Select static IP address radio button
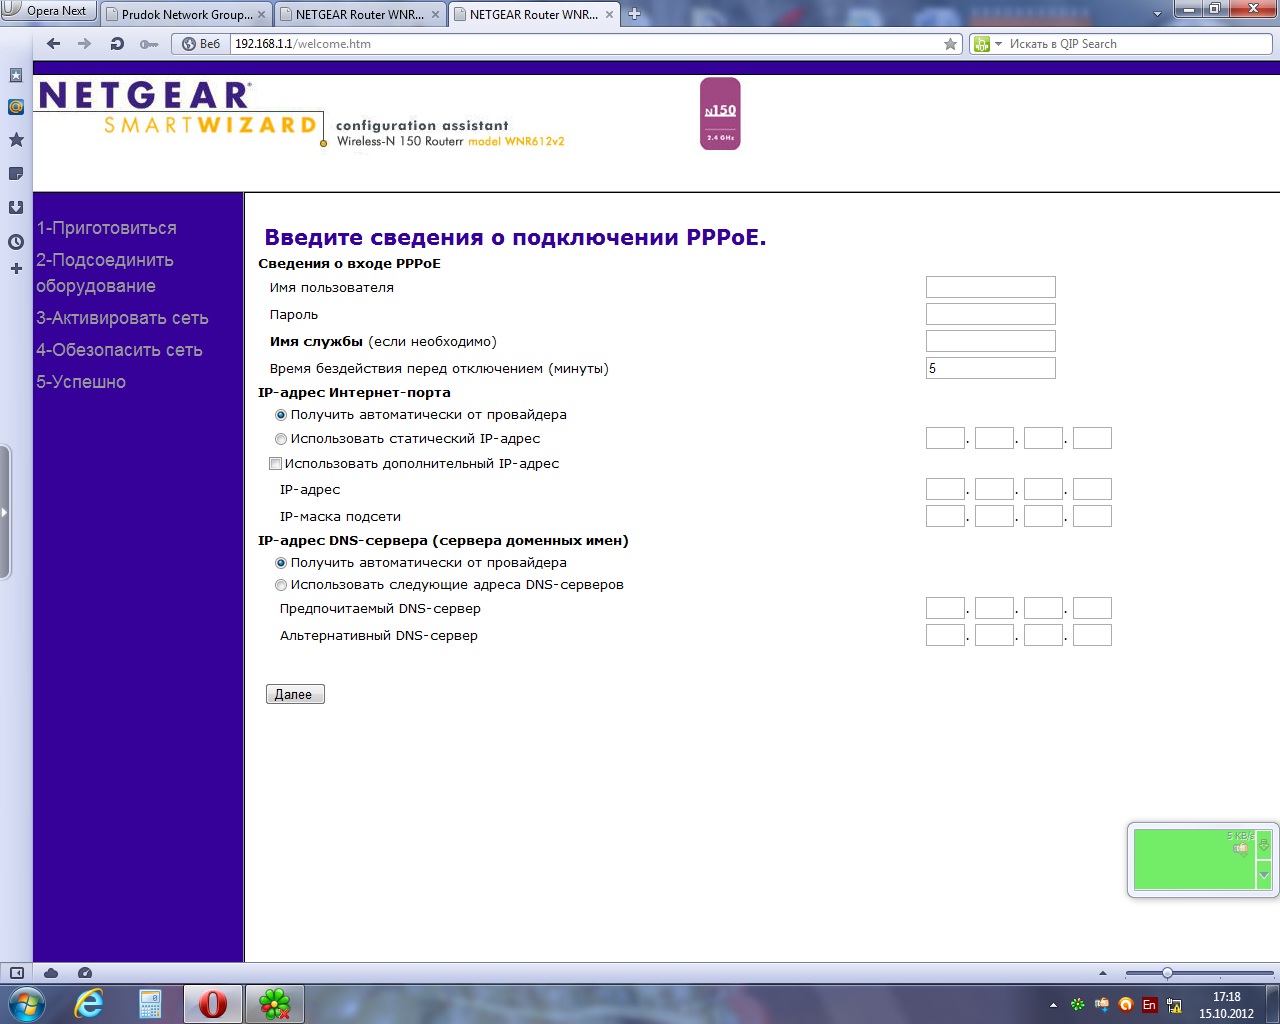Viewport: 1280px width, 1024px height. [281, 439]
